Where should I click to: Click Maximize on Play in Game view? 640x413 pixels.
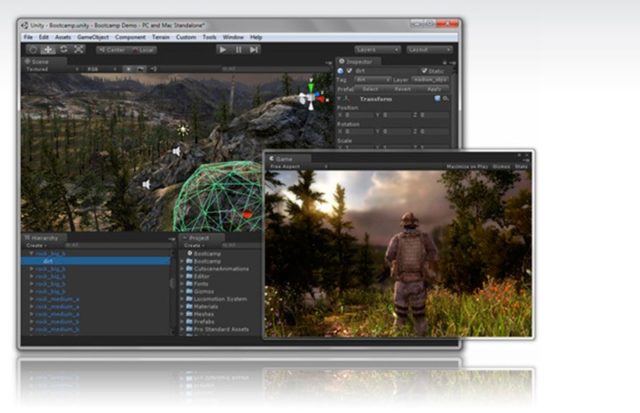(x=467, y=167)
